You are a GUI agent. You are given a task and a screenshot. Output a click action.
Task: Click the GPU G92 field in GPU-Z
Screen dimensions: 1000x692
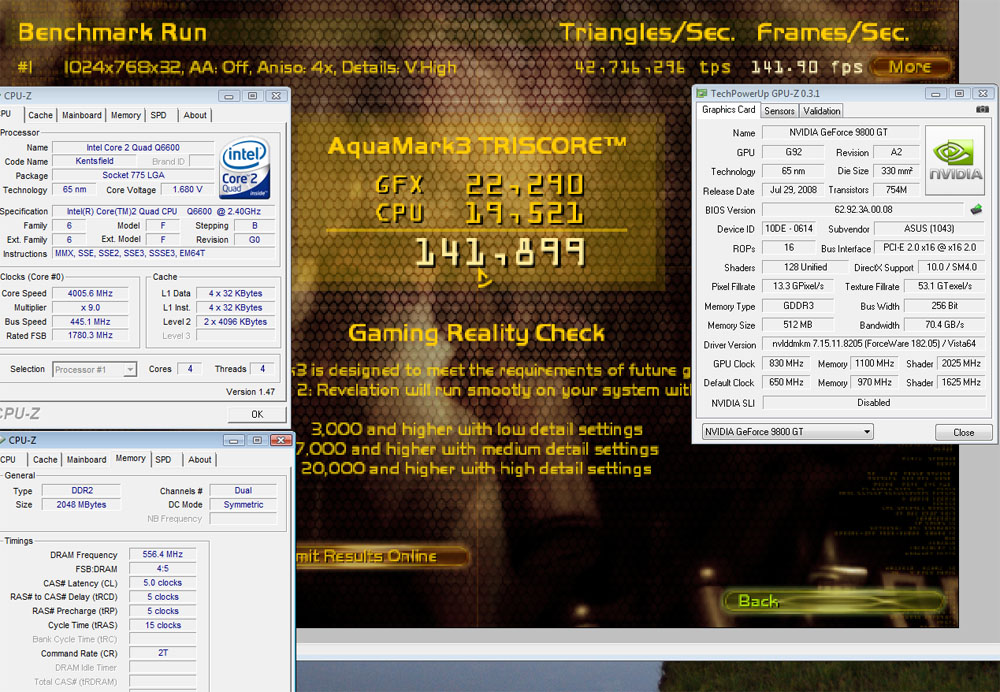793,152
